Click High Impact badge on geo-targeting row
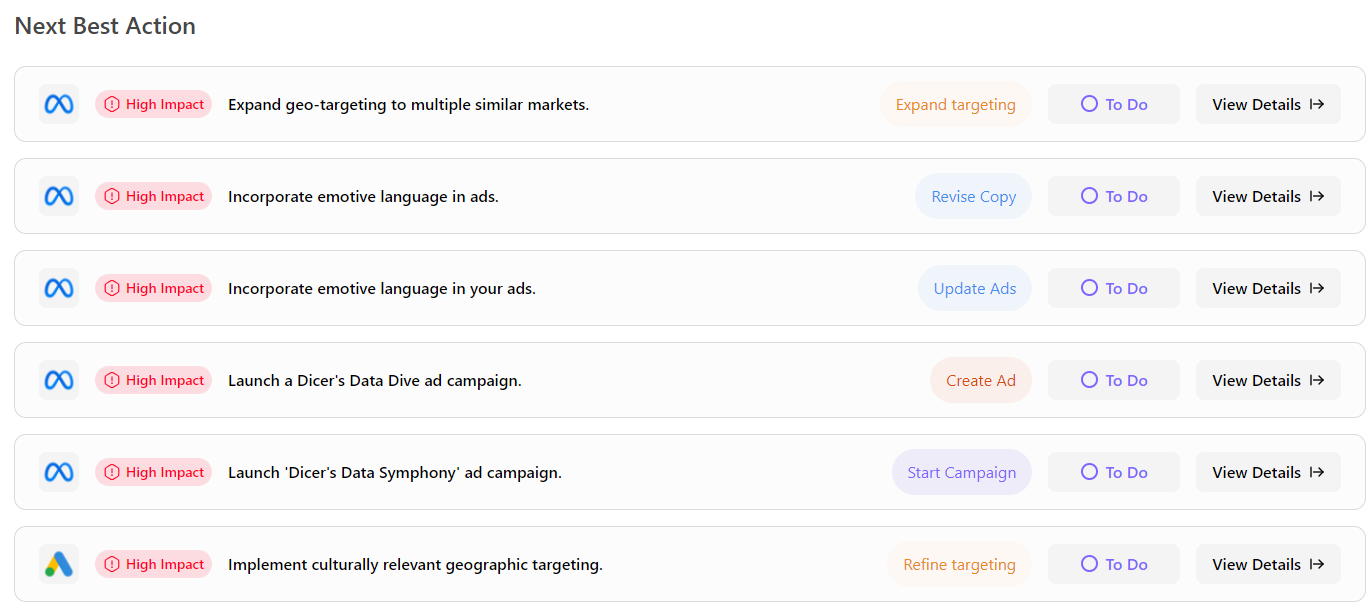 154,104
